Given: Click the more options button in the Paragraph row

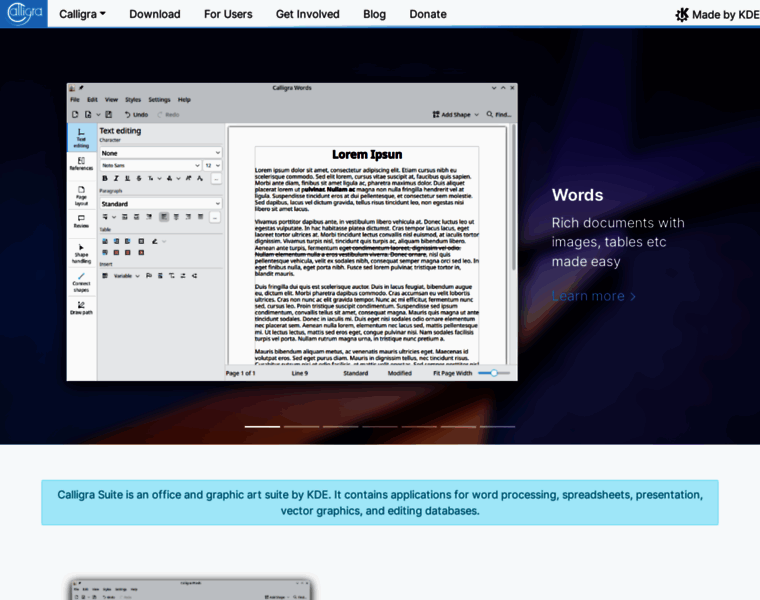Looking at the screenshot, I should click(x=216, y=217).
